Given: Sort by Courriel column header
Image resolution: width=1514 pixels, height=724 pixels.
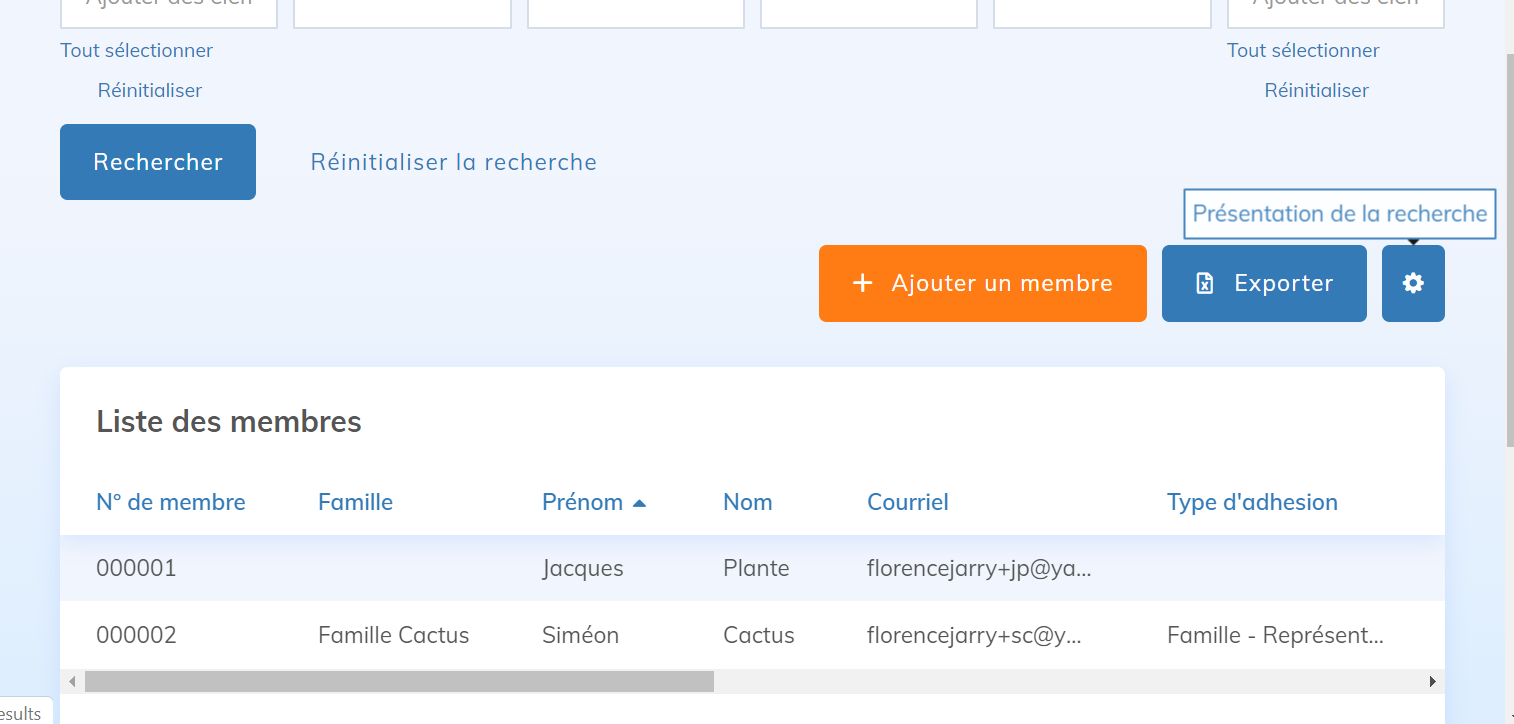Looking at the screenshot, I should 908,502.
